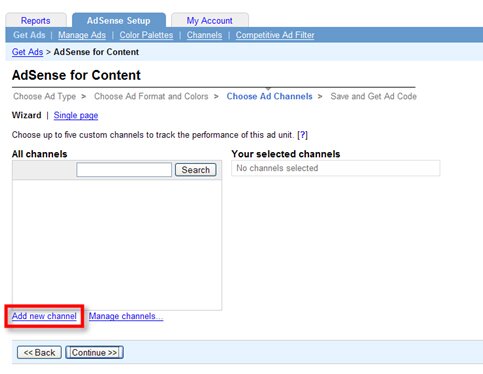Open Get Ads in the submenu bar
This screenshot has width=483, height=374.
click(29, 35)
